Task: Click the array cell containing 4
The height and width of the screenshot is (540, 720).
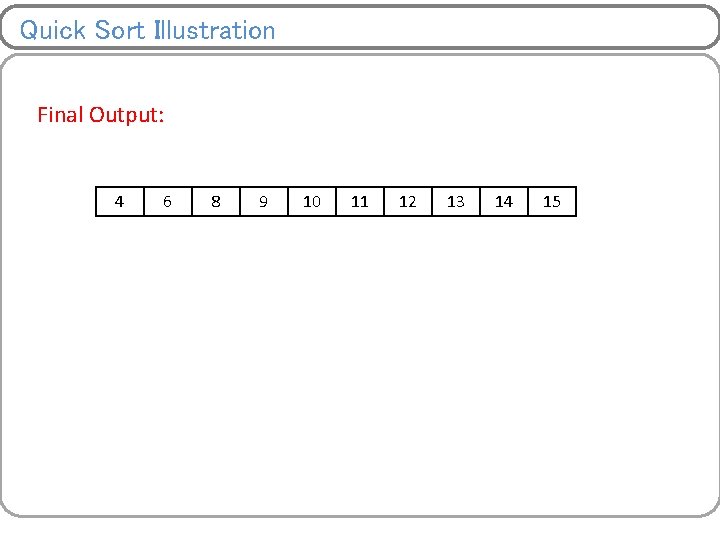Action: coord(120,201)
